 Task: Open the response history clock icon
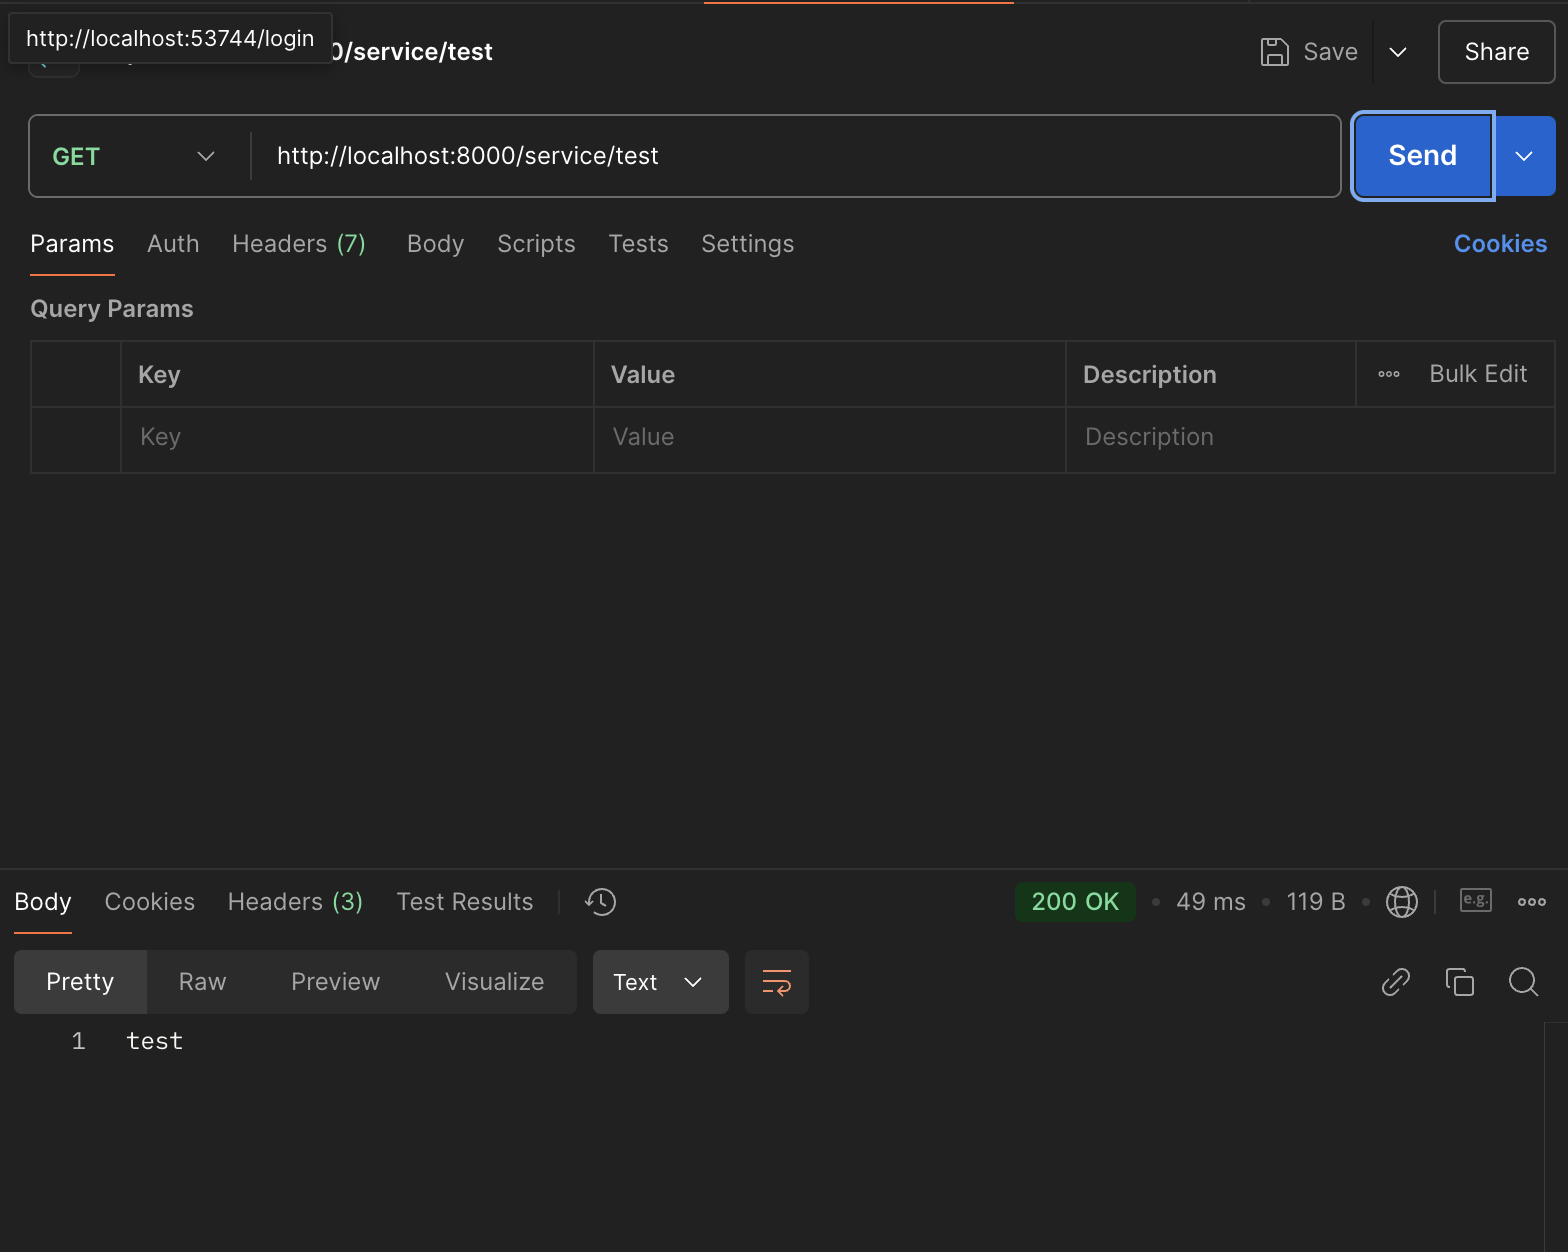(601, 902)
